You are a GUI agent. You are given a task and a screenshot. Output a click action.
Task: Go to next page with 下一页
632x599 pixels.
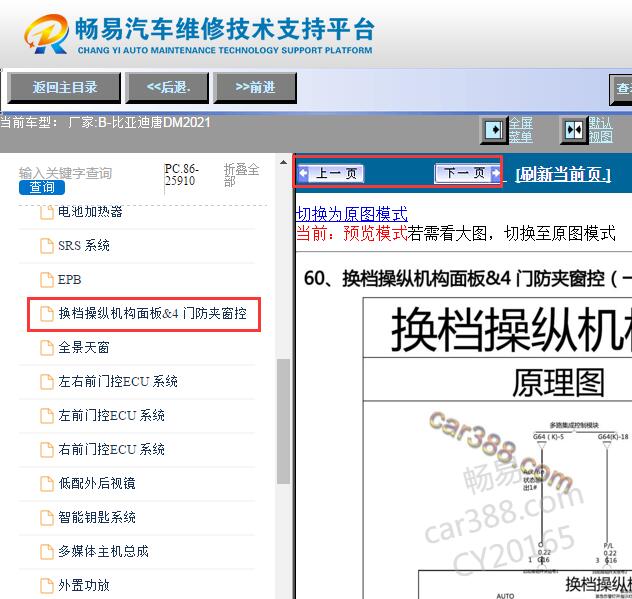[x=468, y=173]
